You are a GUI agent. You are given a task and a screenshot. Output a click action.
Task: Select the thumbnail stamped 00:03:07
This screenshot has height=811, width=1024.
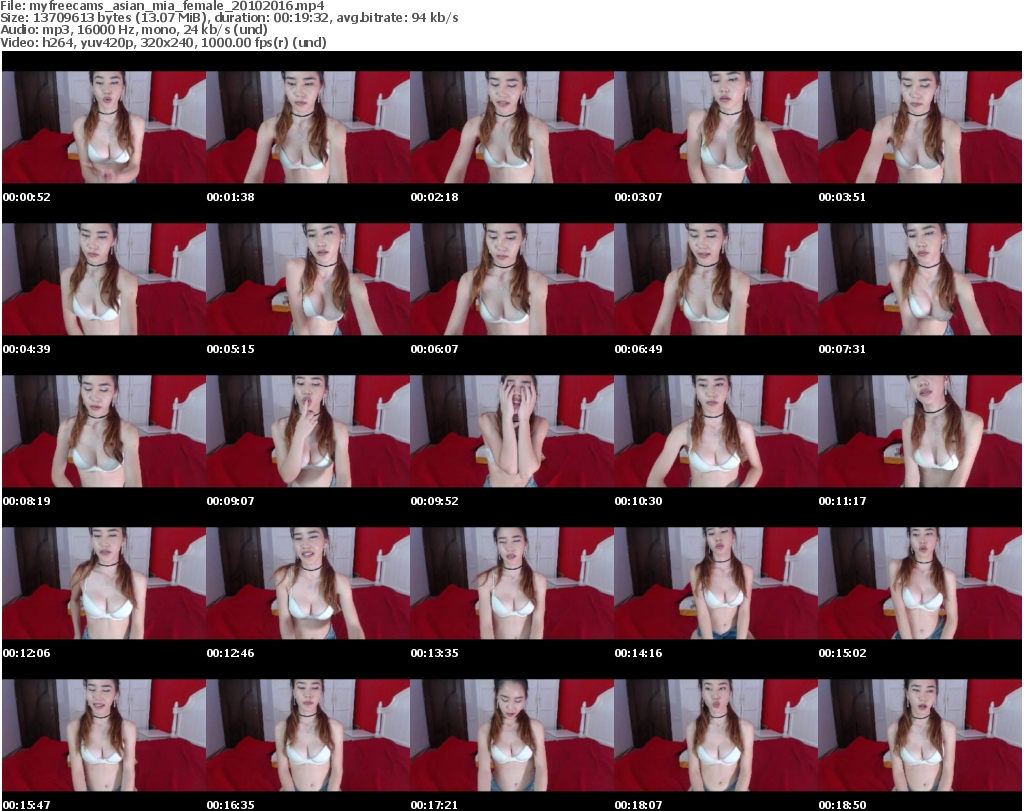click(716, 127)
